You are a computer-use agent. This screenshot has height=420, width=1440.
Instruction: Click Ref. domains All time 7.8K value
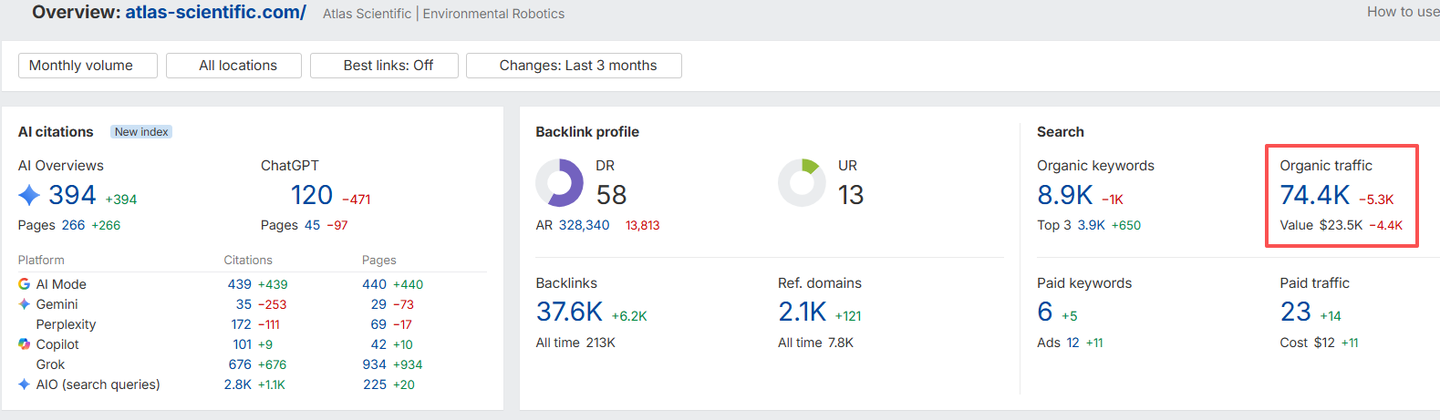842,342
